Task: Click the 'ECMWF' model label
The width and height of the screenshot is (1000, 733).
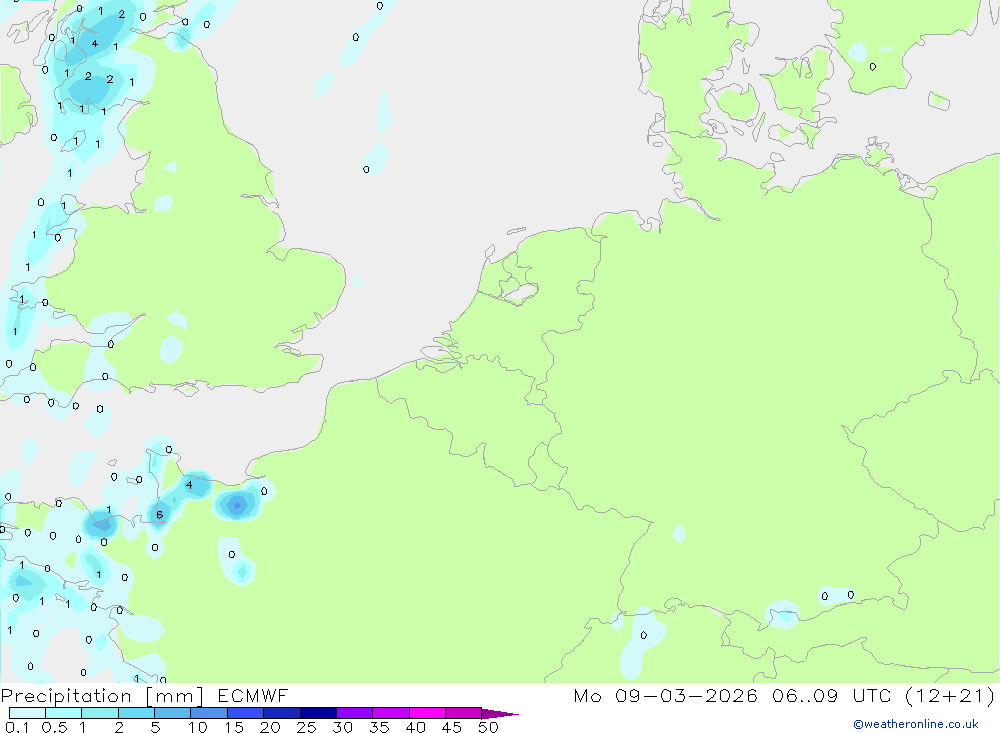Action: tap(253, 695)
